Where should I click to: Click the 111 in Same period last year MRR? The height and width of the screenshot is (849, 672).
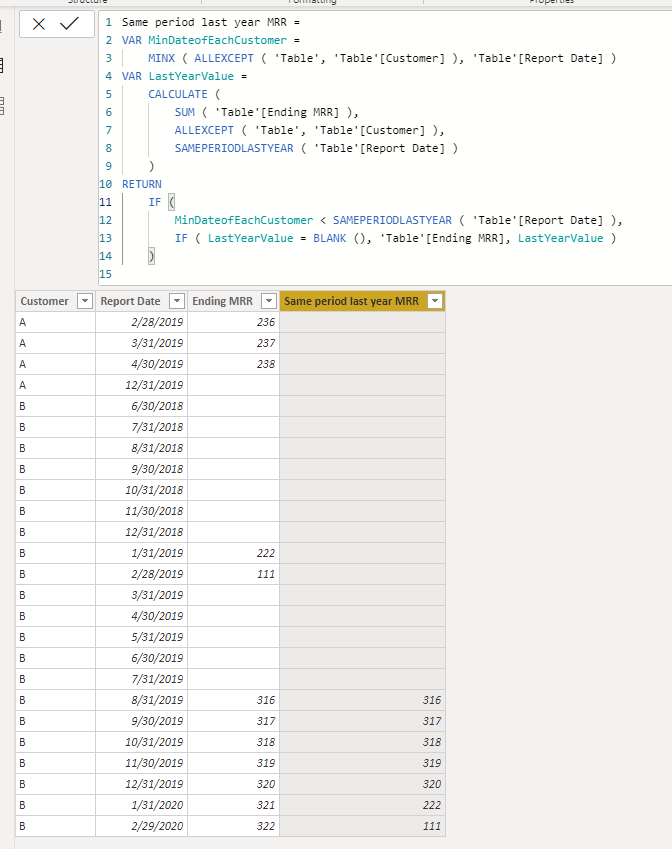point(362,826)
